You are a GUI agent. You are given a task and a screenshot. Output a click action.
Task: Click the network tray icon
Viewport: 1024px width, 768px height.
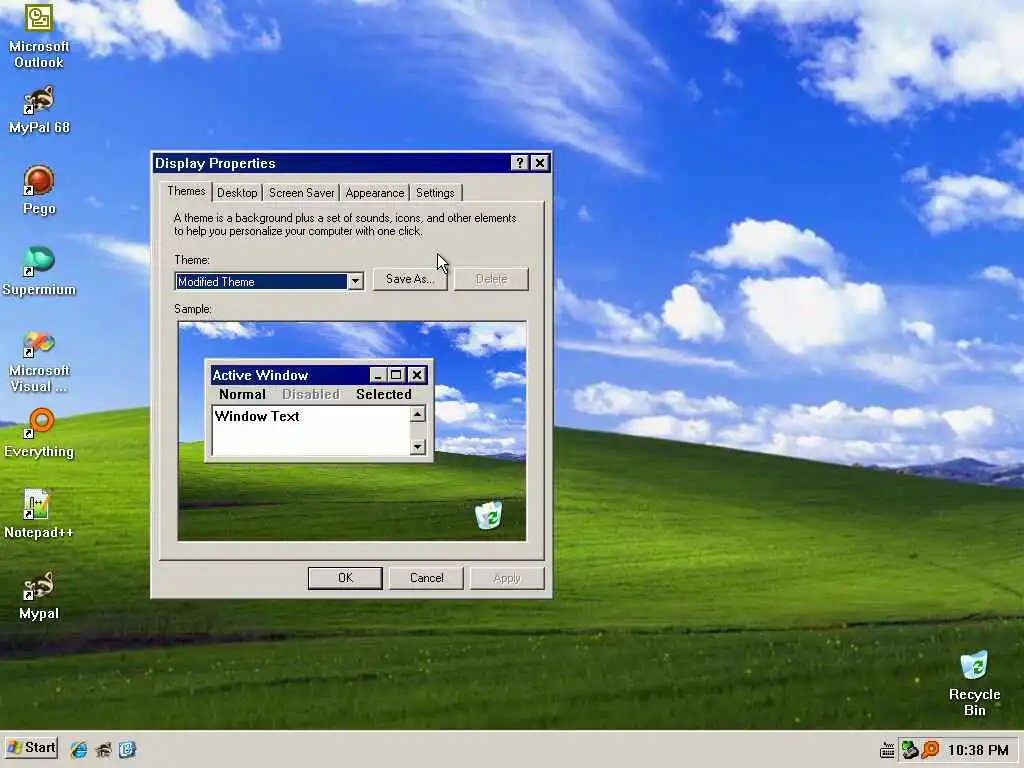909,749
